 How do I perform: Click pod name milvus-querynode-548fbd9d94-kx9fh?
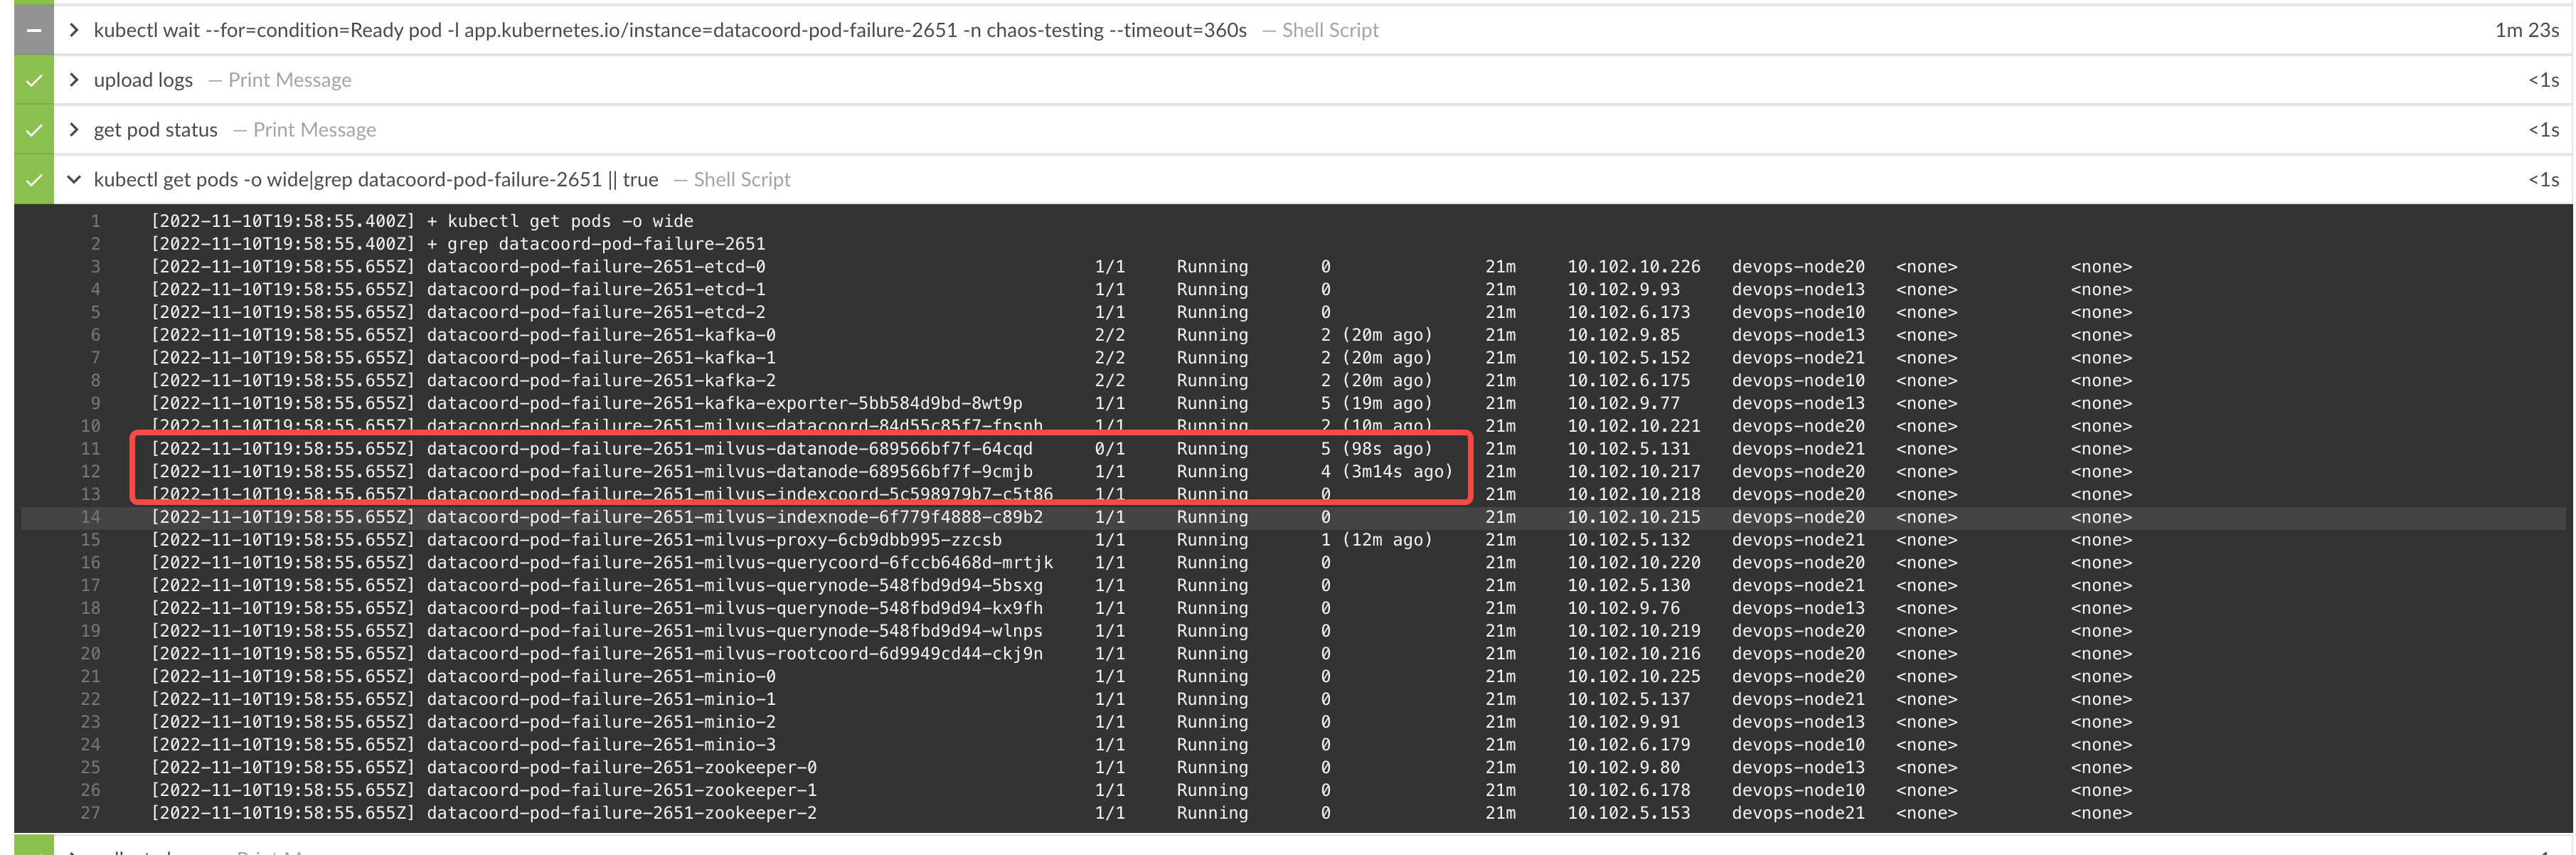873,608
